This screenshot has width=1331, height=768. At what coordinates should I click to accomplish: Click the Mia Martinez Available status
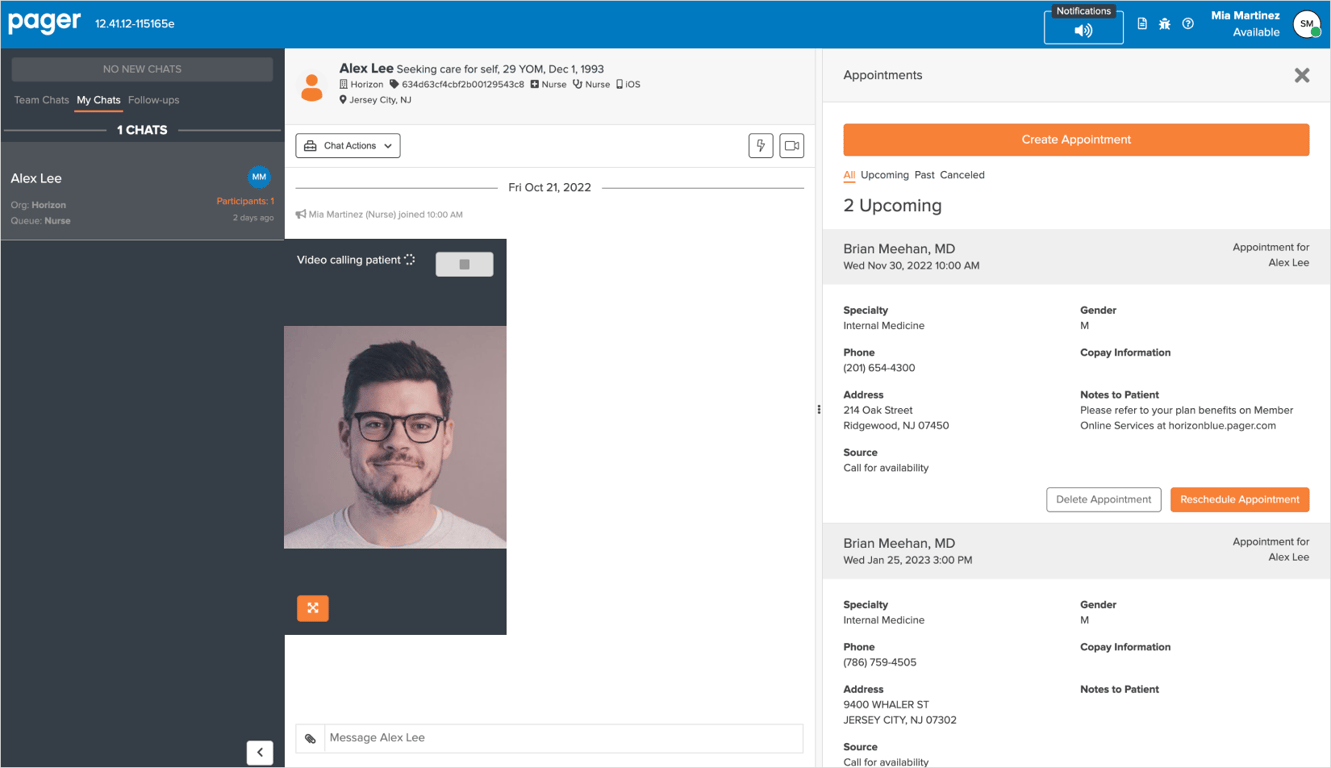point(1245,24)
